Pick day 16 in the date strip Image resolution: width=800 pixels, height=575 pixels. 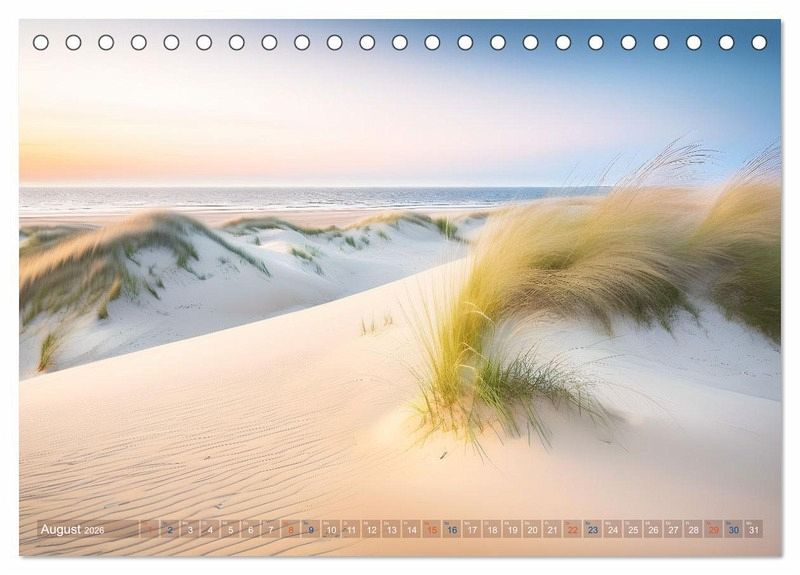pos(451,529)
